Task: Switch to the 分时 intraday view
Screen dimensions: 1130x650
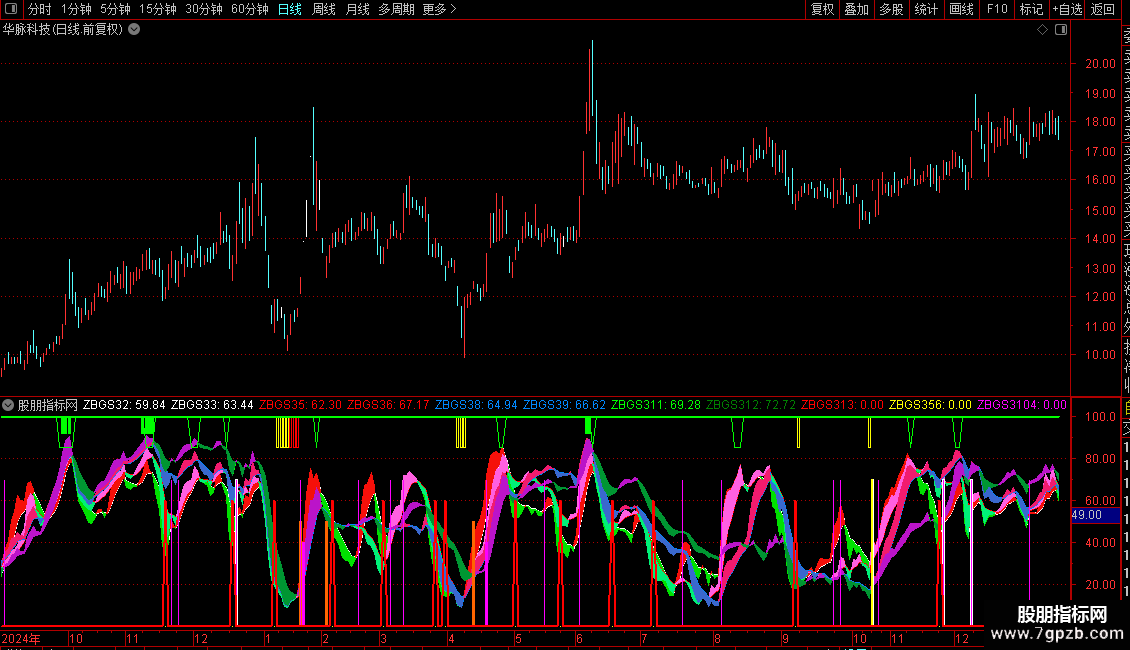Action: pos(40,9)
